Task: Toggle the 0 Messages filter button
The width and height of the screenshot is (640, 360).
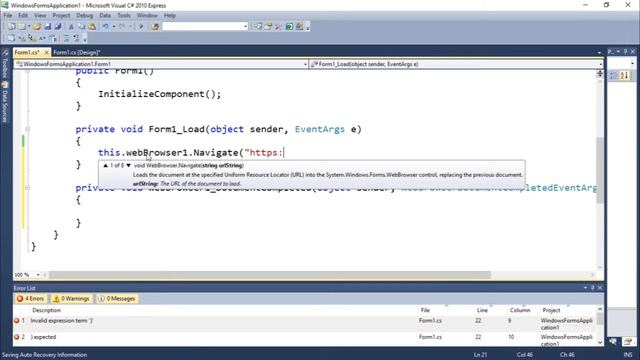Action: (117, 299)
